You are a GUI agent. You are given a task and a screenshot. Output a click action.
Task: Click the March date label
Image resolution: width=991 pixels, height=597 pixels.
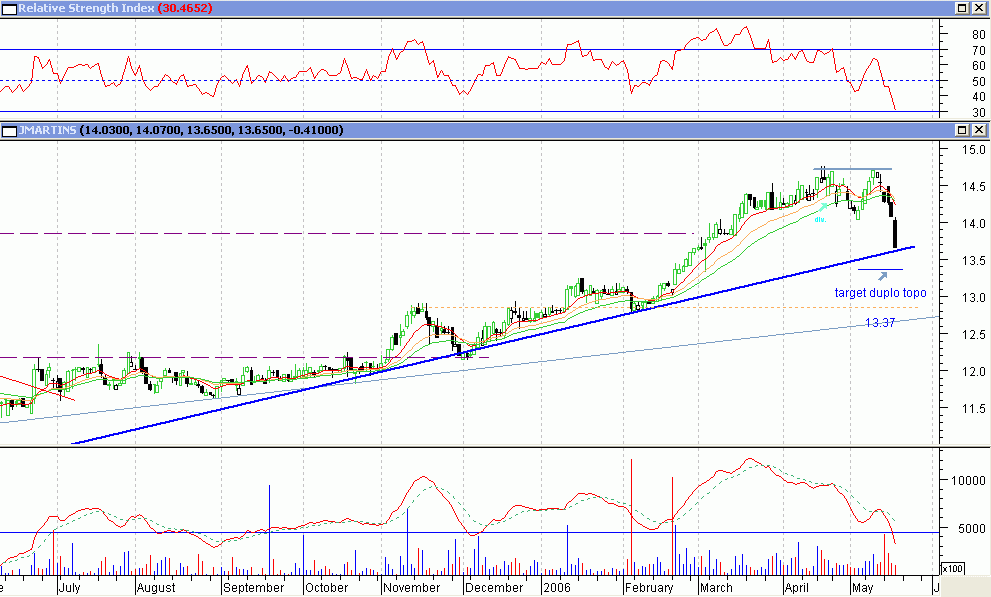point(716,588)
